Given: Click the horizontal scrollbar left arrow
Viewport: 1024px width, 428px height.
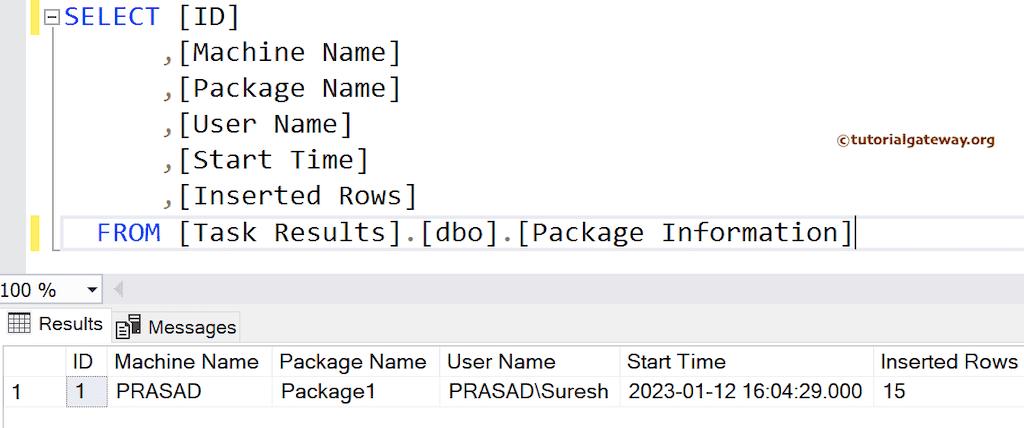Looking at the screenshot, I should 118,291.
